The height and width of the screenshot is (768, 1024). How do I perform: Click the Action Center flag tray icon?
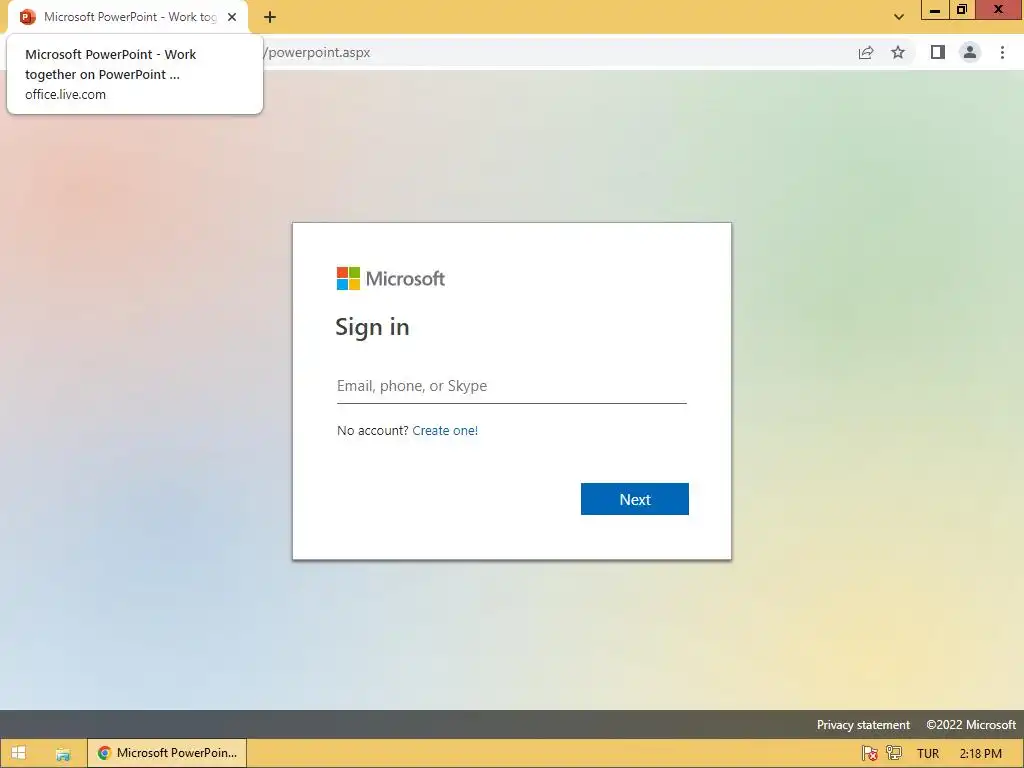tap(869, 753)
